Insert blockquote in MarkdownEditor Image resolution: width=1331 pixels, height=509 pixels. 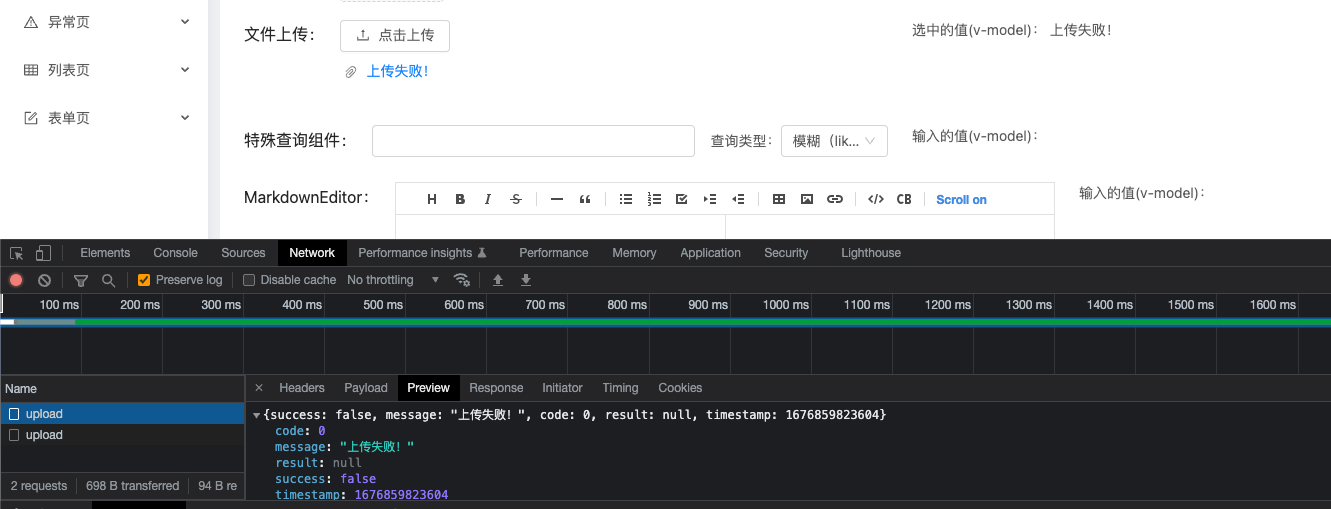[x=585, y=199]
